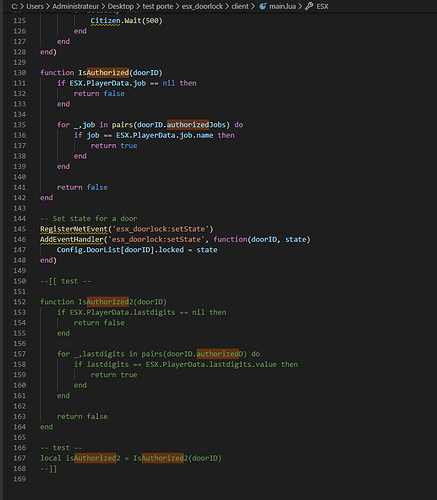Select line number 130 in gutter
The image size is (437, 500).
coord(20,73)
